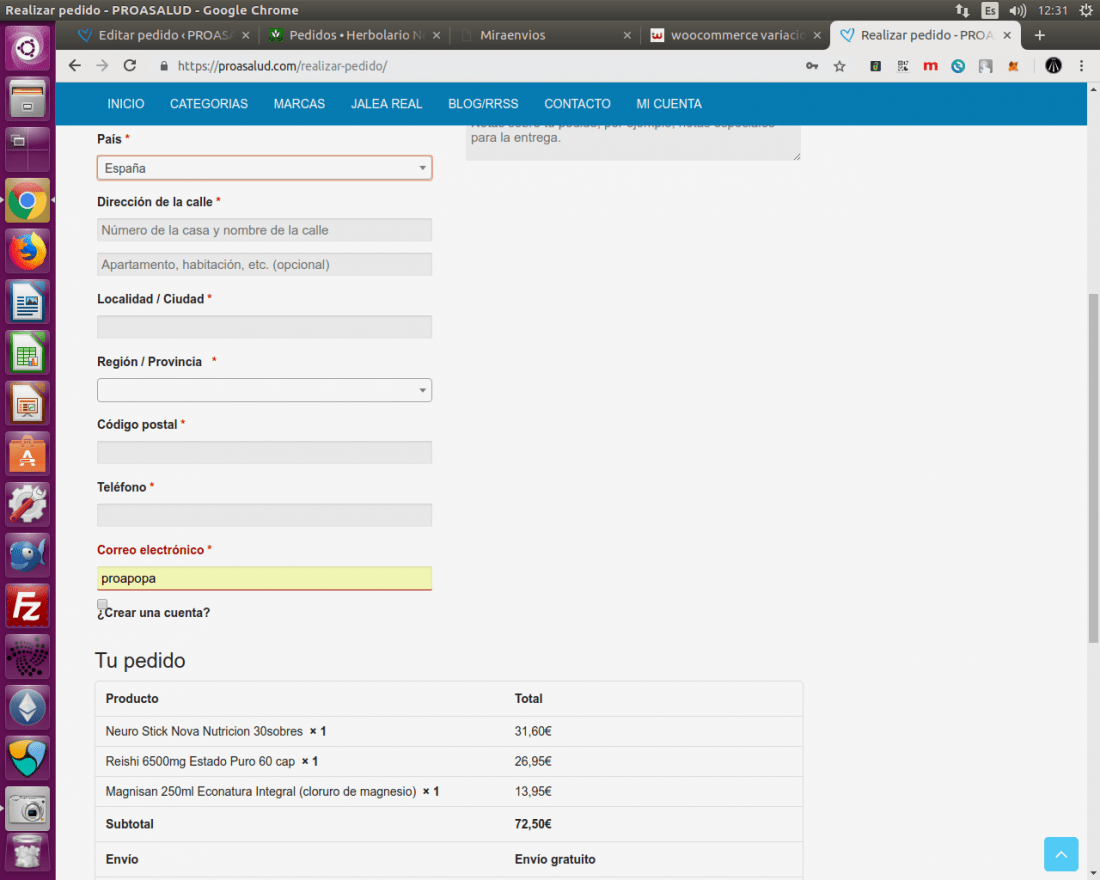Open the Chrome three-dot menu
This screenshot has width=1100, height=880.
1081,66
